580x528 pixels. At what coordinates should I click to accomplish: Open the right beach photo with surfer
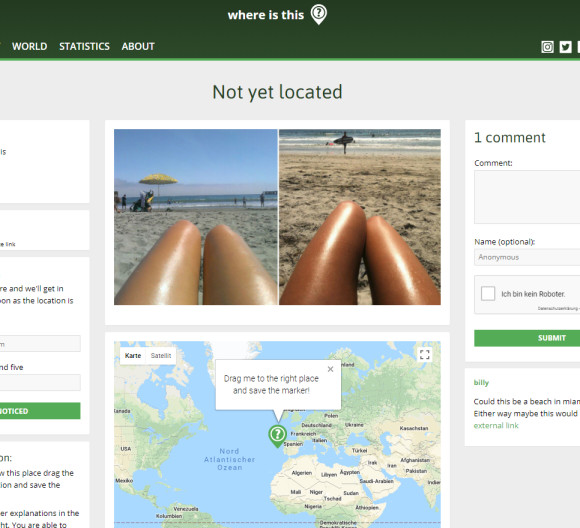[360, 217]
